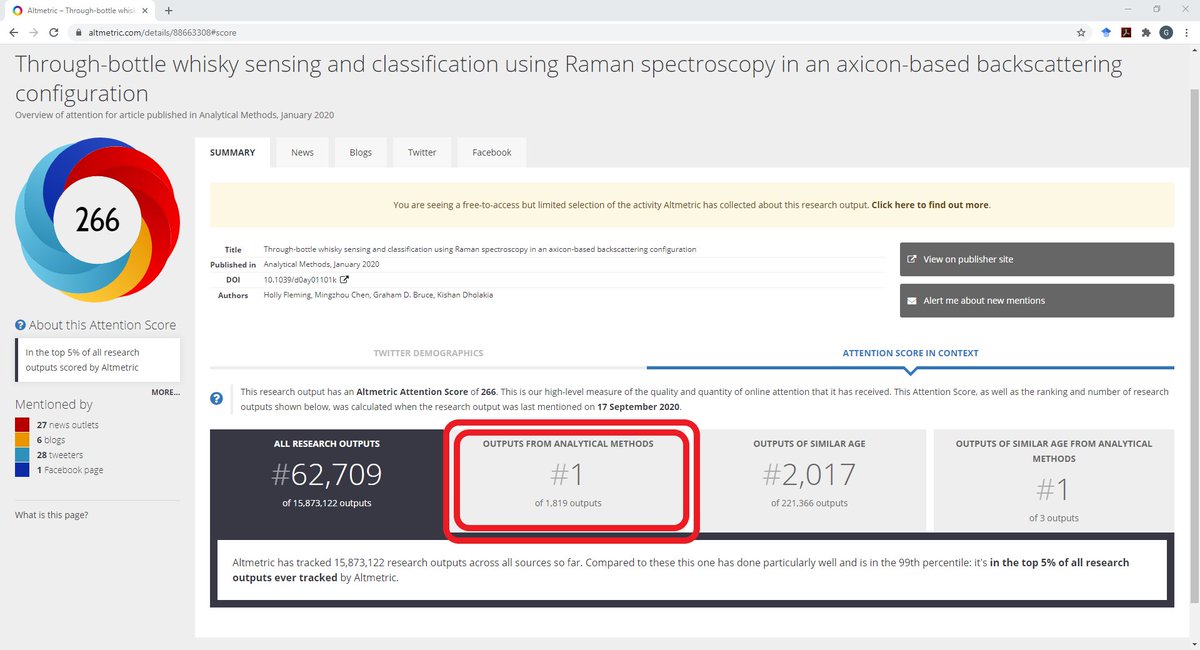1200x650 pixels.
Task: Click 'Click here to find out more' link
Action: tap(930, 205)
